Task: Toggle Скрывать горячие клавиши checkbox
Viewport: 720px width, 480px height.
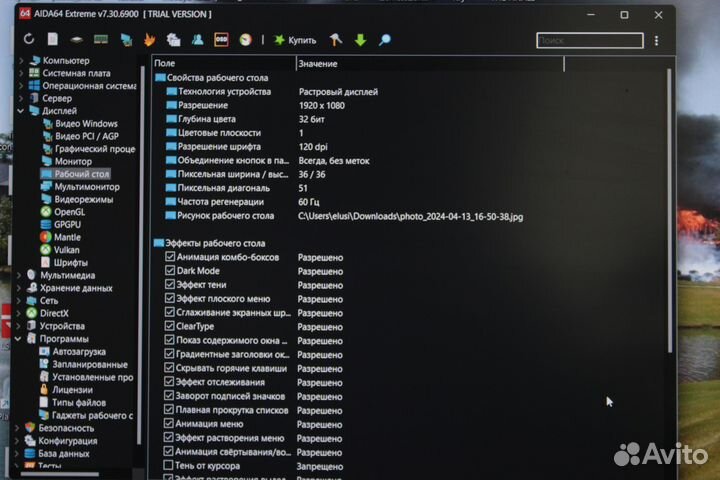Action: (x=169, y=368)
